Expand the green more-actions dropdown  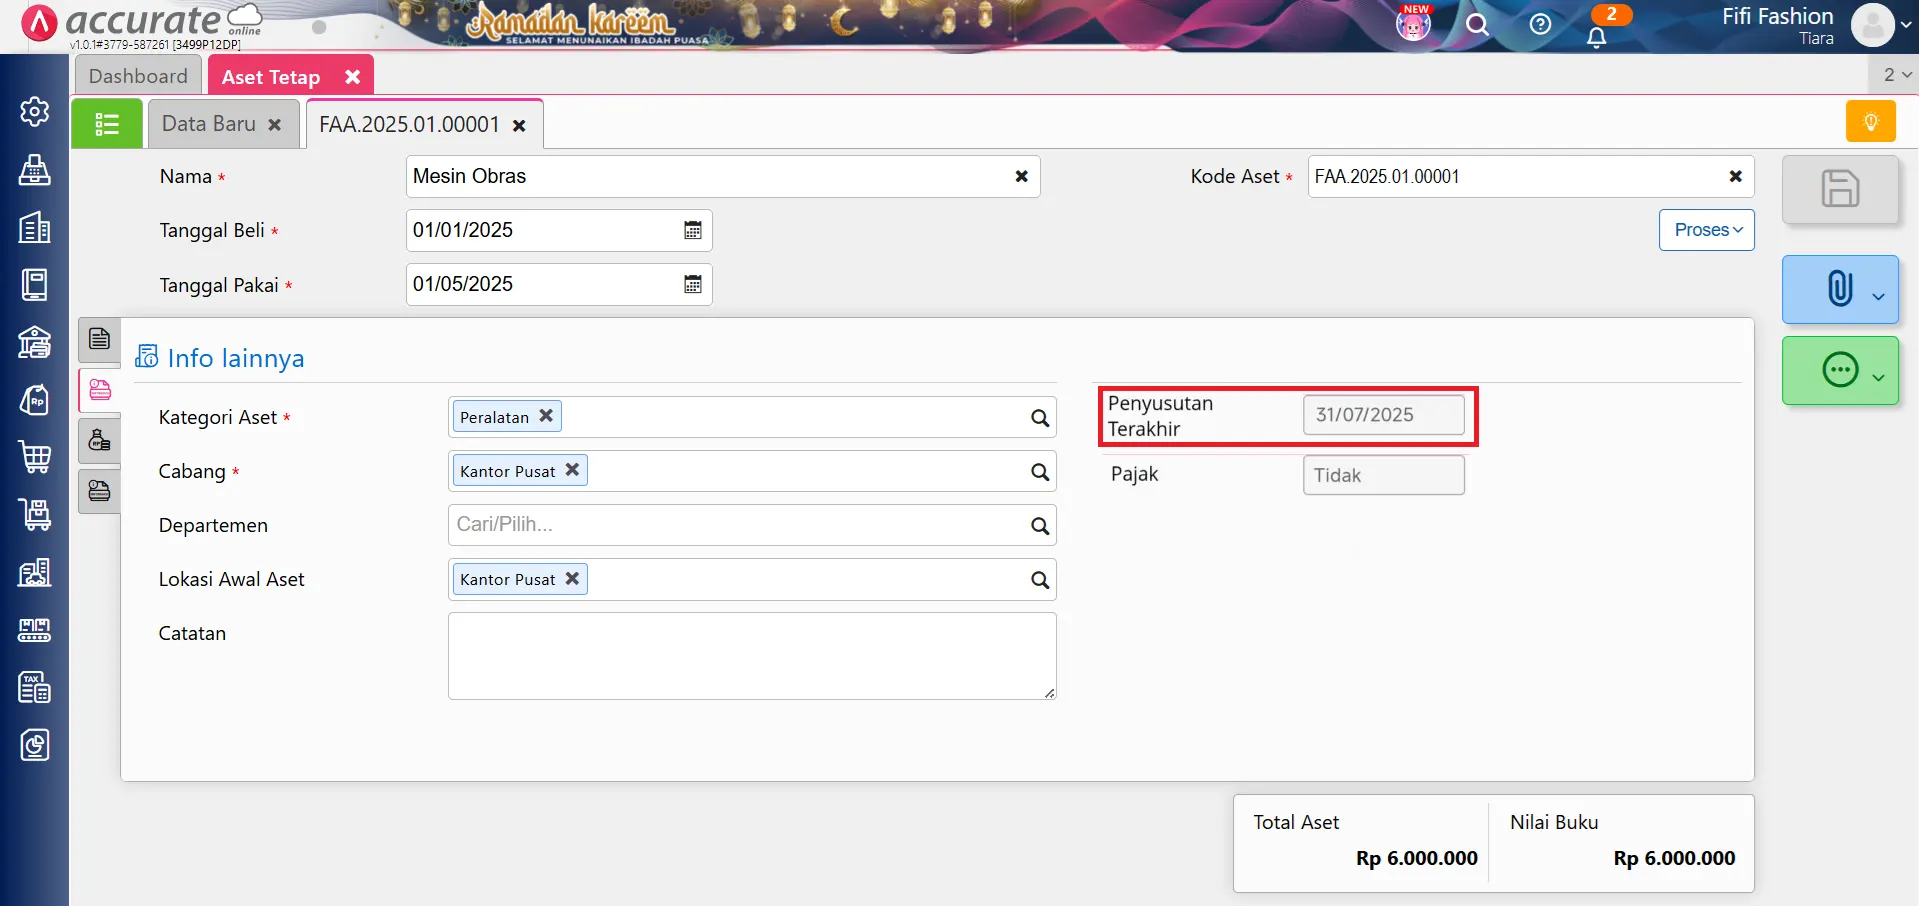(x=1878, y=377)
